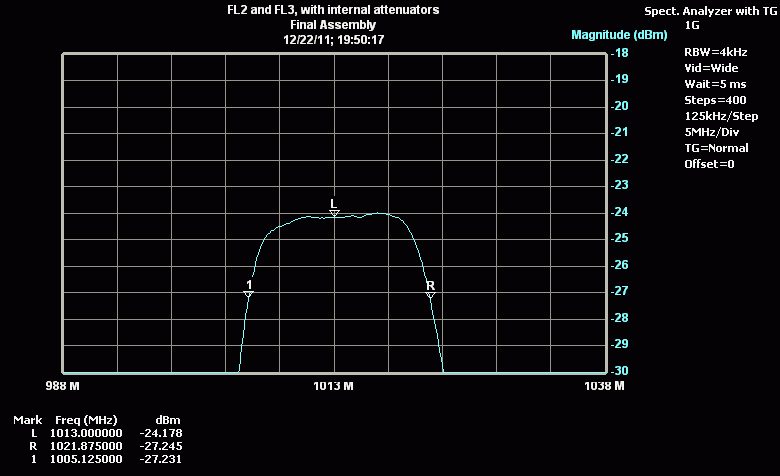780x476 pixels.
Task: Select marker L on the trace
Action: coord(334,208)
